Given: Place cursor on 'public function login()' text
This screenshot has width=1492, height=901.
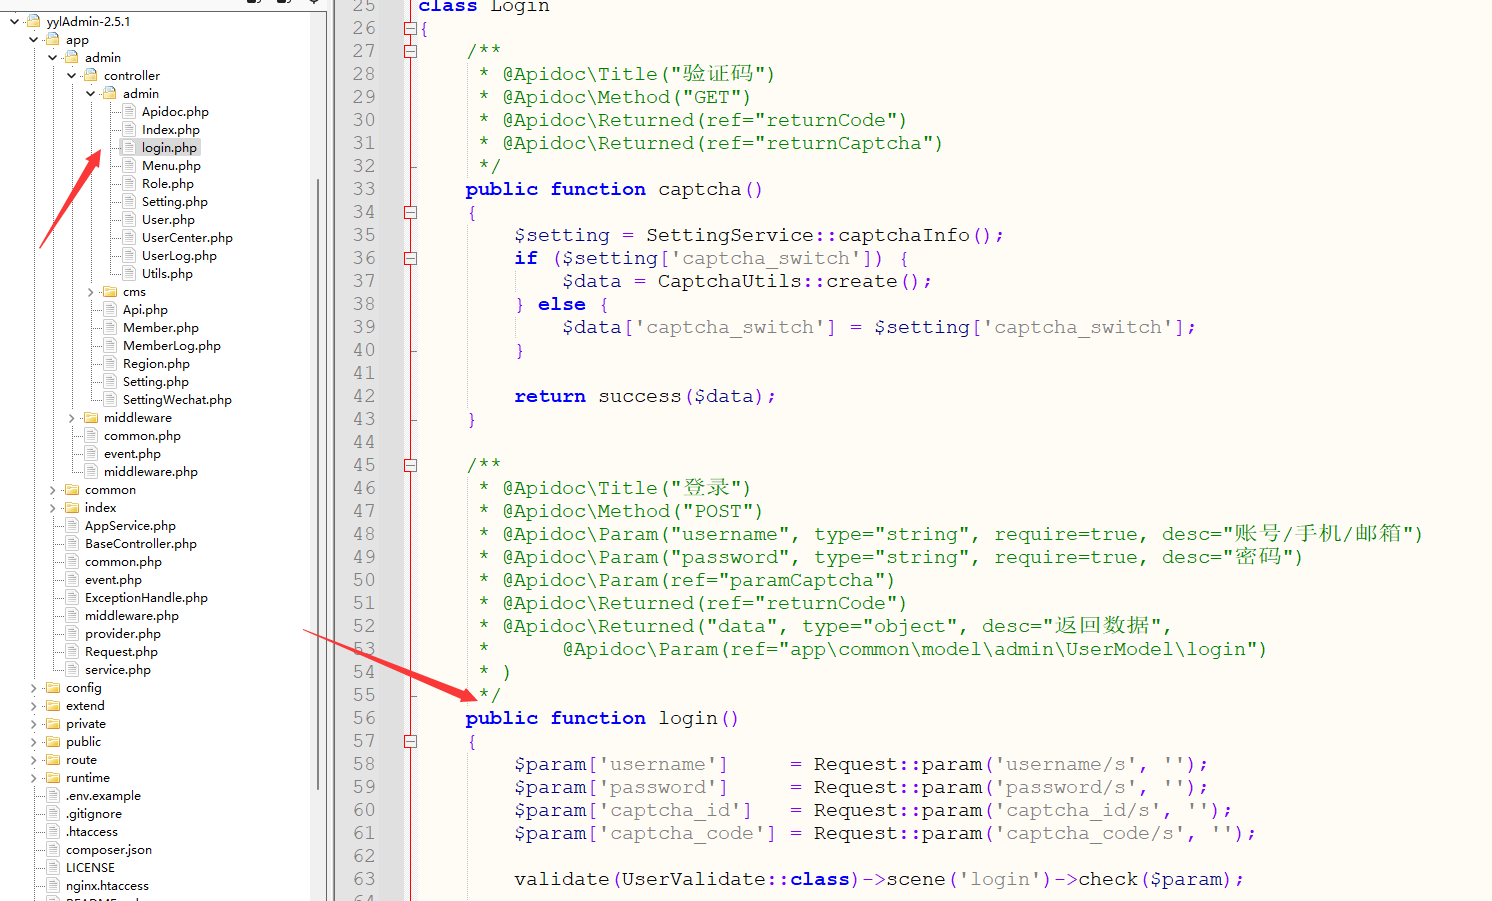Looking at the screenshot, I should pyautogui.click(x=602, y=718).
